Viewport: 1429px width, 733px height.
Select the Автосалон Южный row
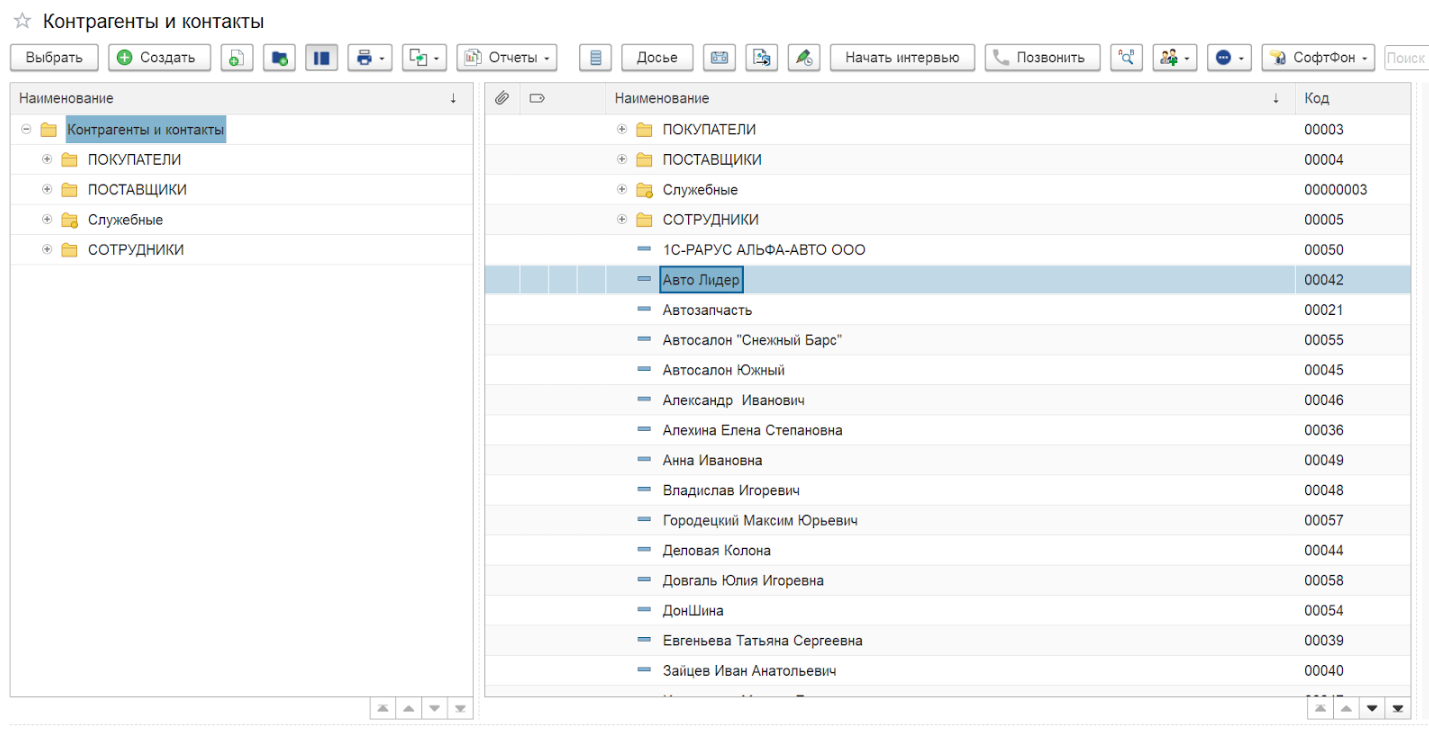click(723, 370)
